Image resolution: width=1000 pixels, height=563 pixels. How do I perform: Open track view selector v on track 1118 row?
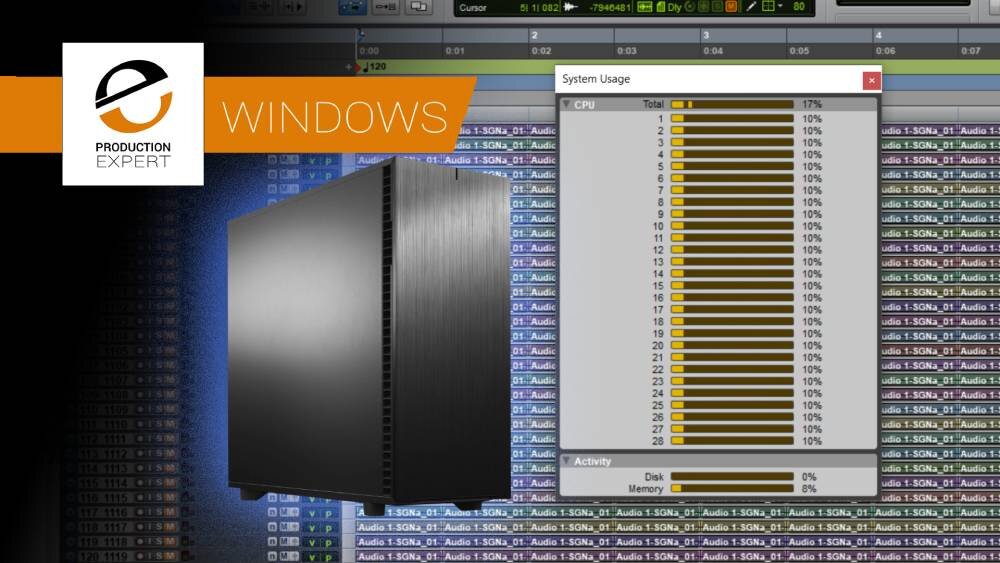(312, 543)
